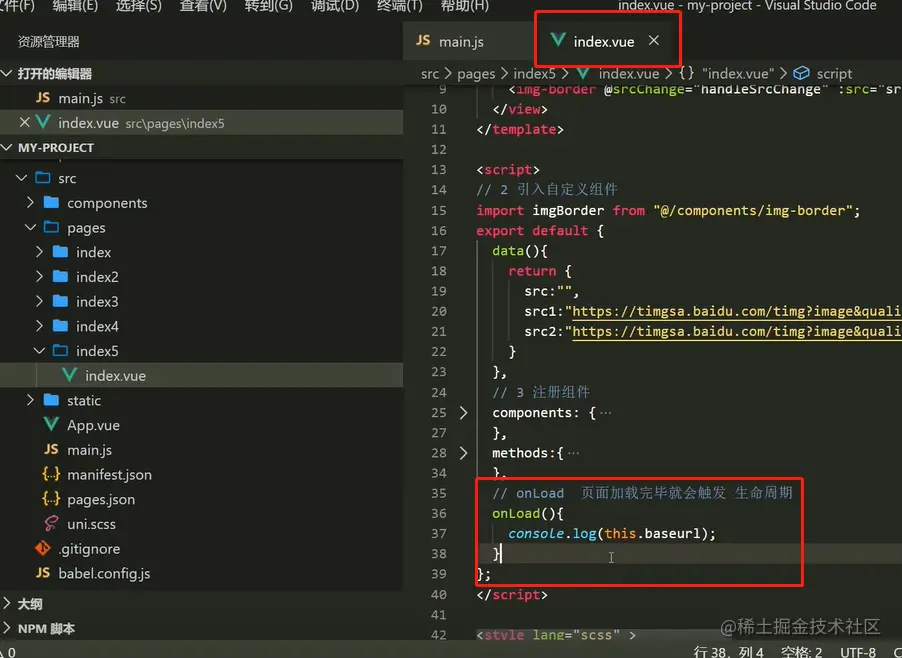Open the 转到(G) menu
The image size is (902, 658).
269,5
